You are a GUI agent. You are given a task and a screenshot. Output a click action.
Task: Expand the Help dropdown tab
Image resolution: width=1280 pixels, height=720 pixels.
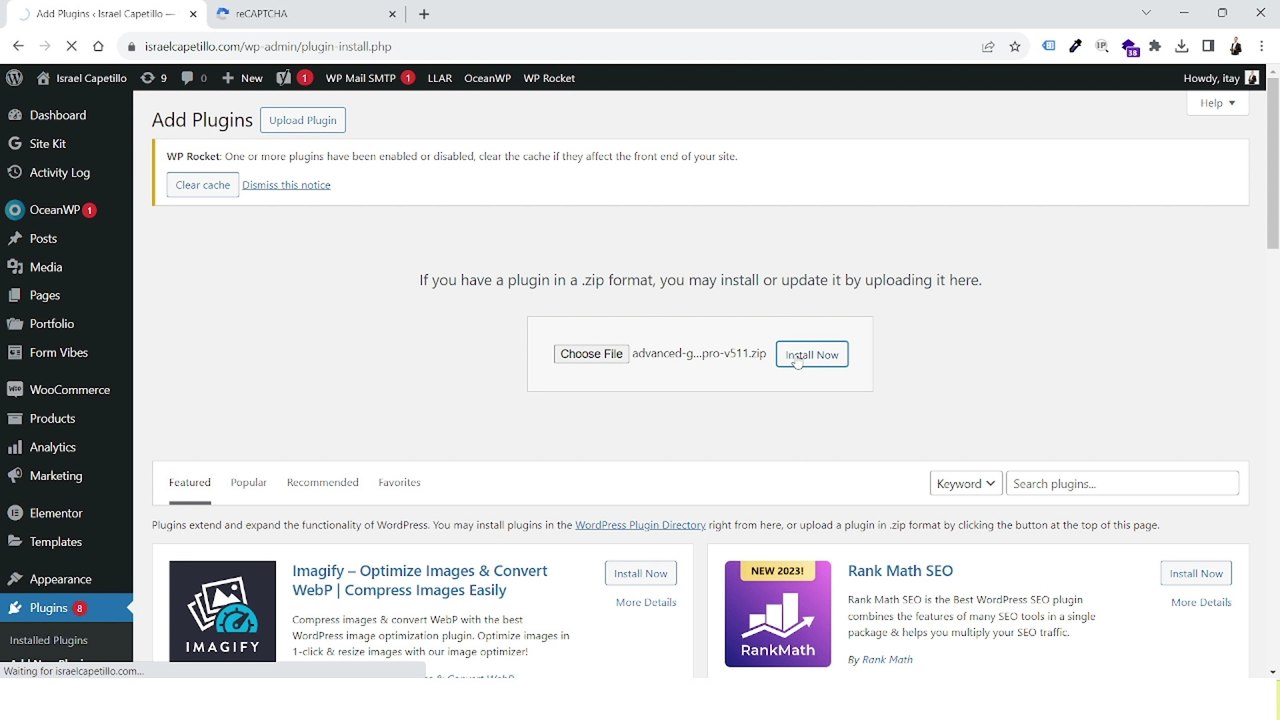[x=1218, y=103]
